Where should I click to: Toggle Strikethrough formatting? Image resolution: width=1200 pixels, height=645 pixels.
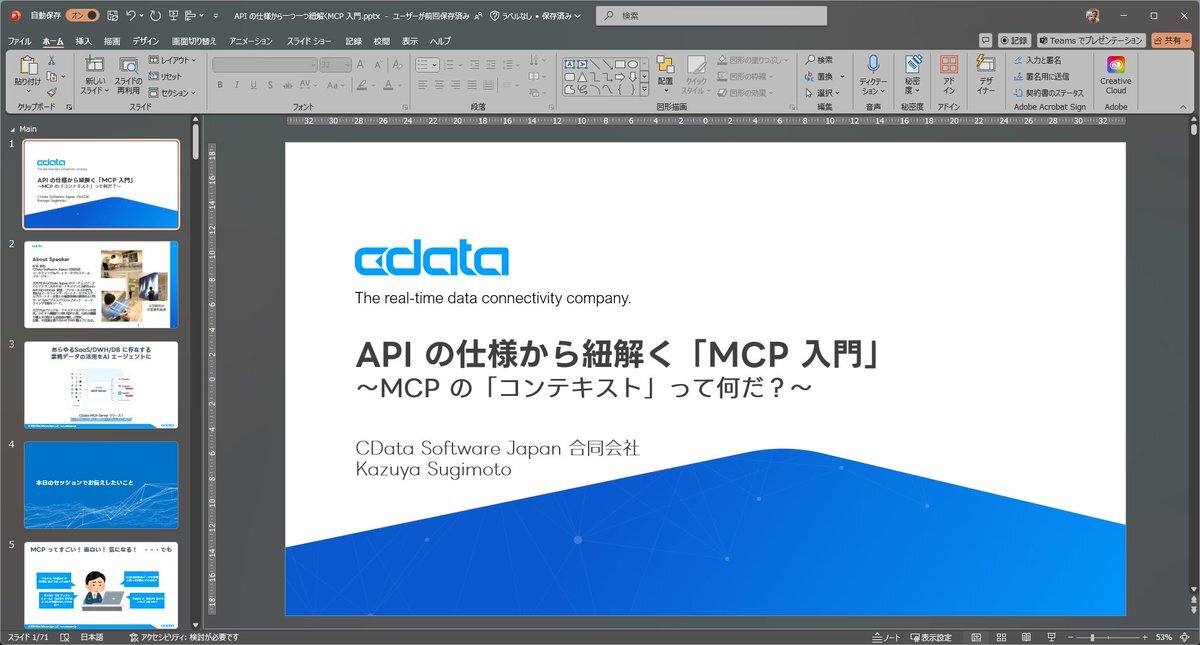tap(289, 85)
